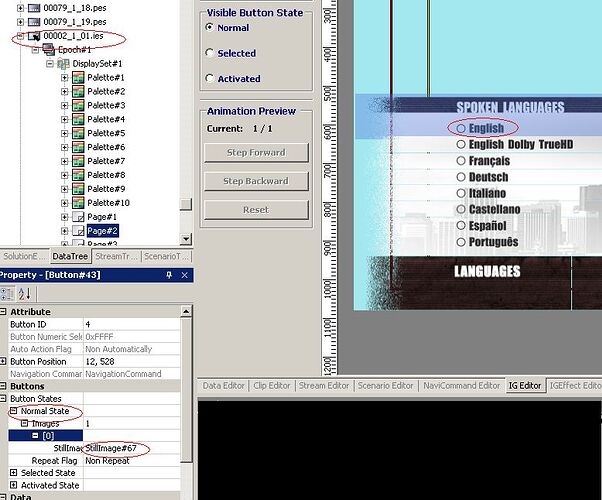Viewport: 602px width, 500px height.
Task: Click the Palette#2 icon
Action: (x=78, y=91)
